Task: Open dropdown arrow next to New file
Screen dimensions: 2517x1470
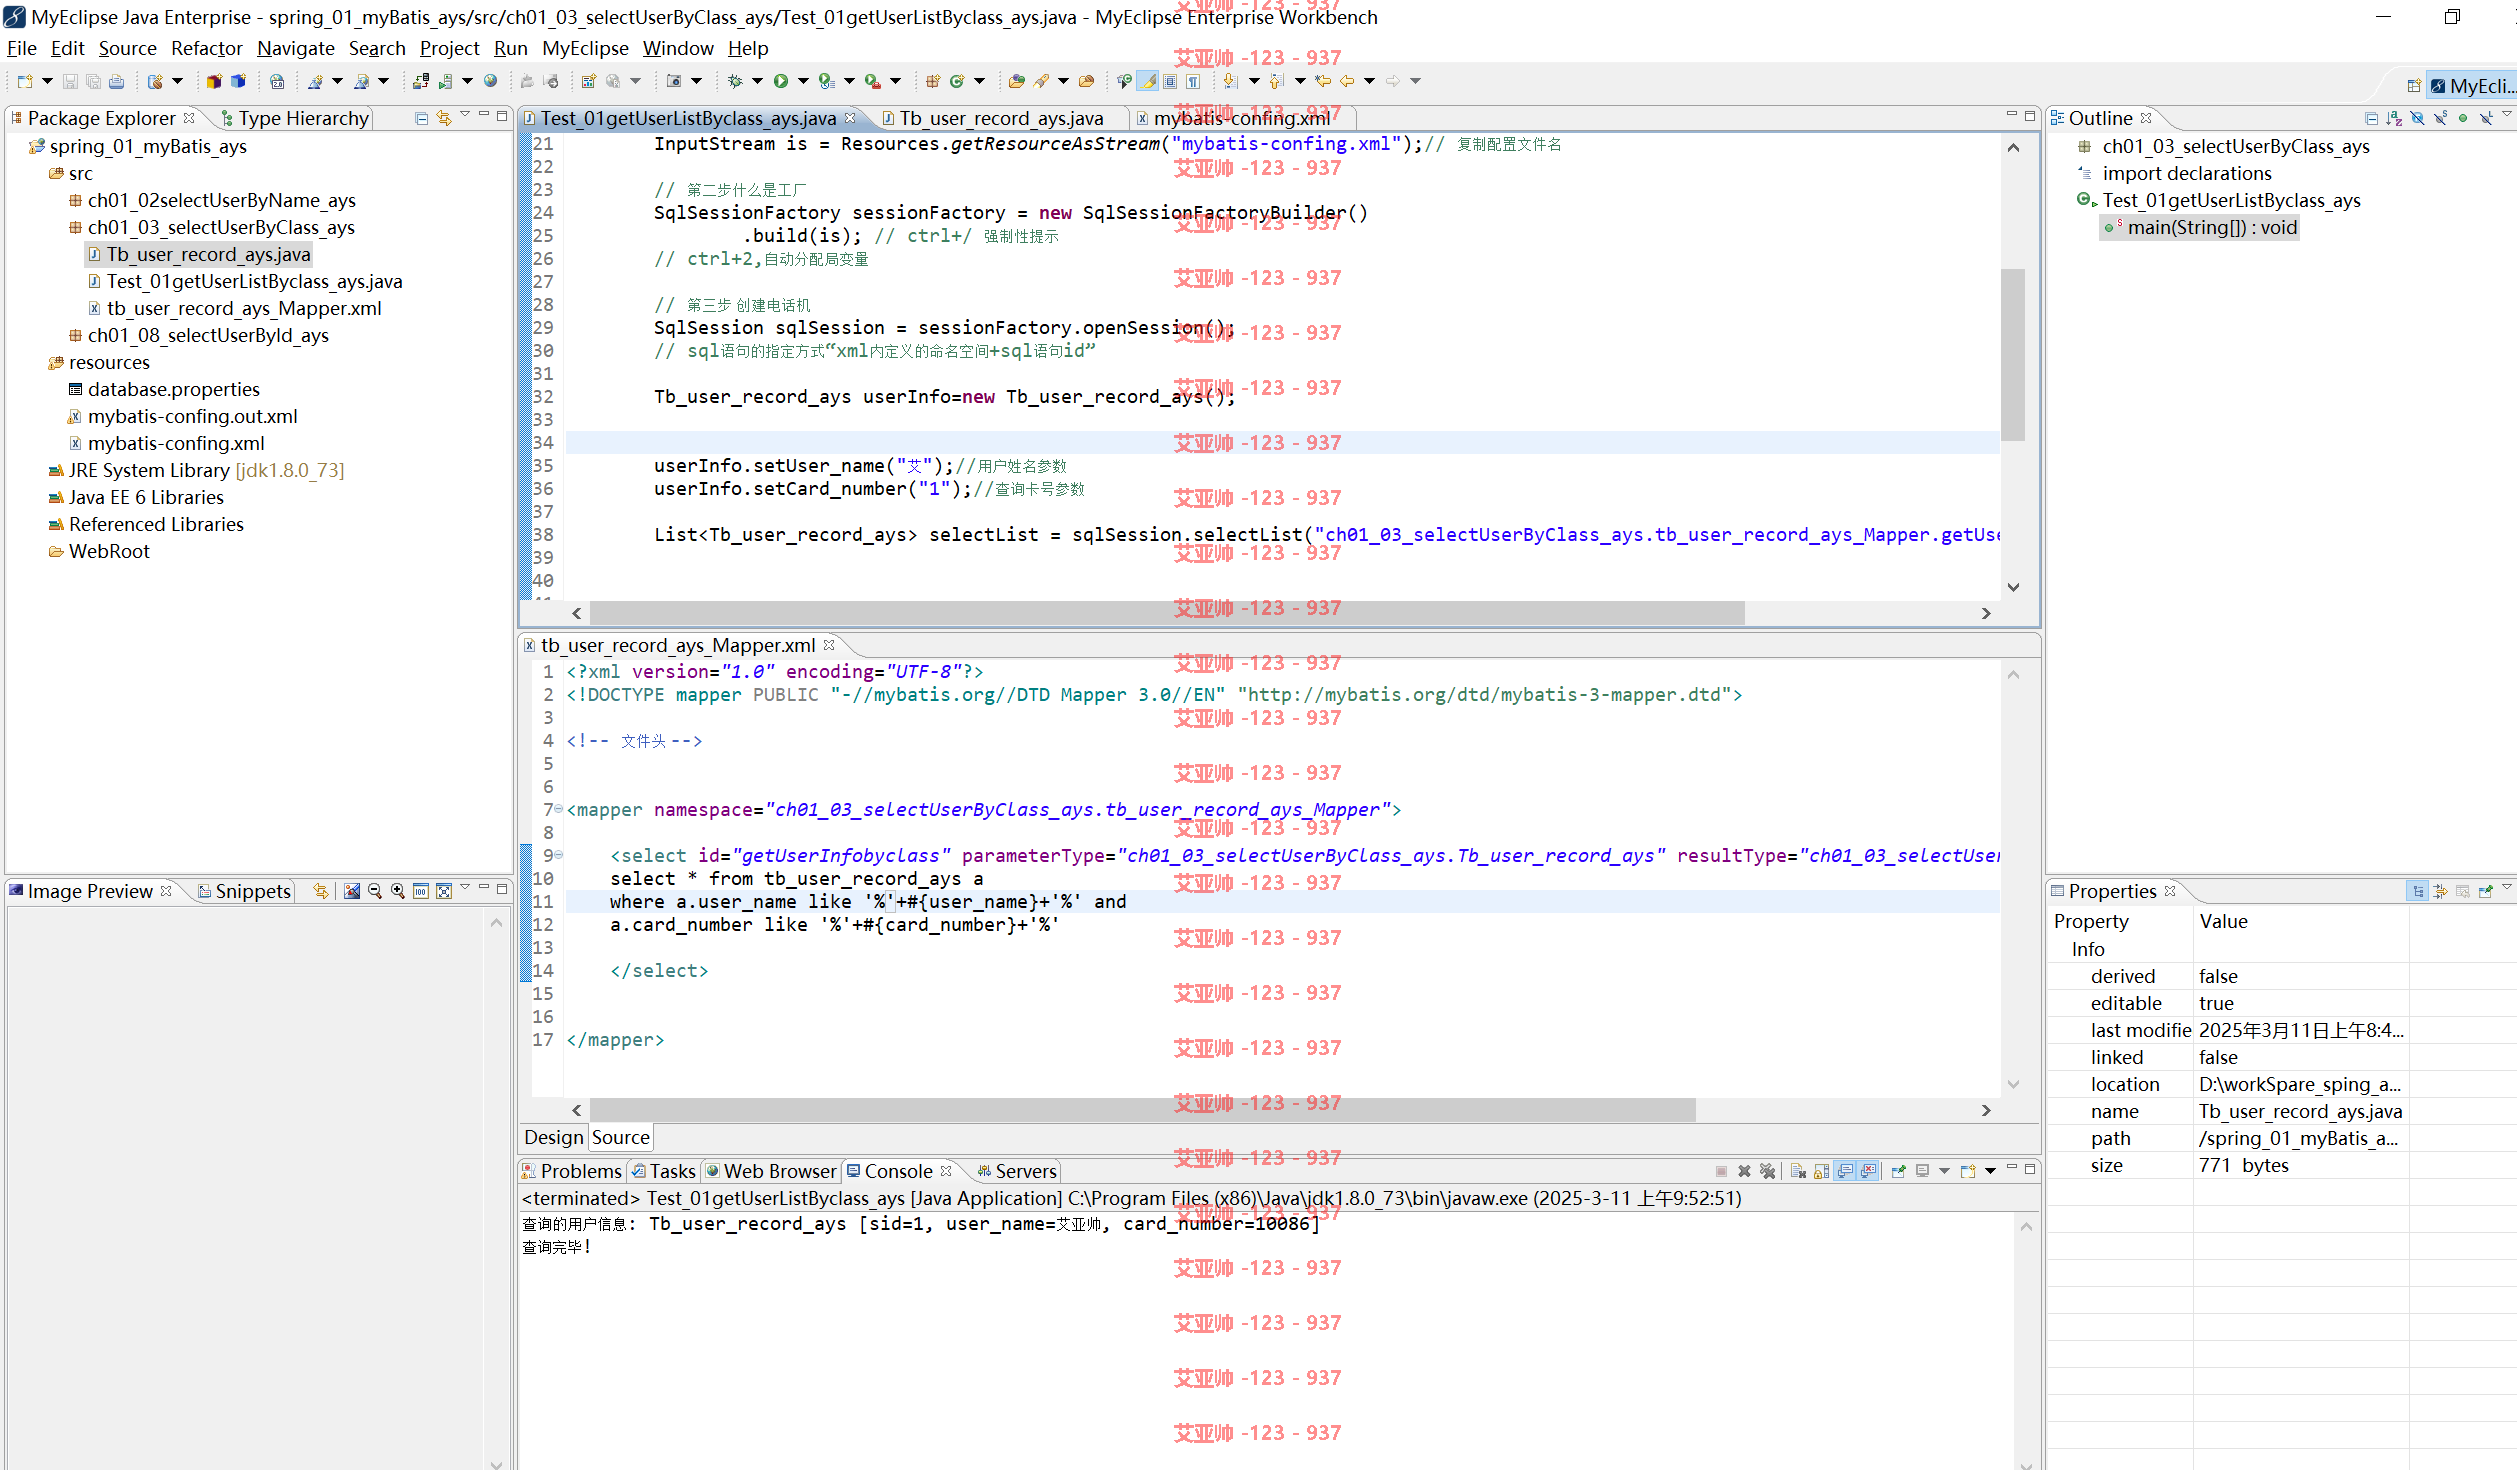Action: pyautogui.click(x=47, y=81)
